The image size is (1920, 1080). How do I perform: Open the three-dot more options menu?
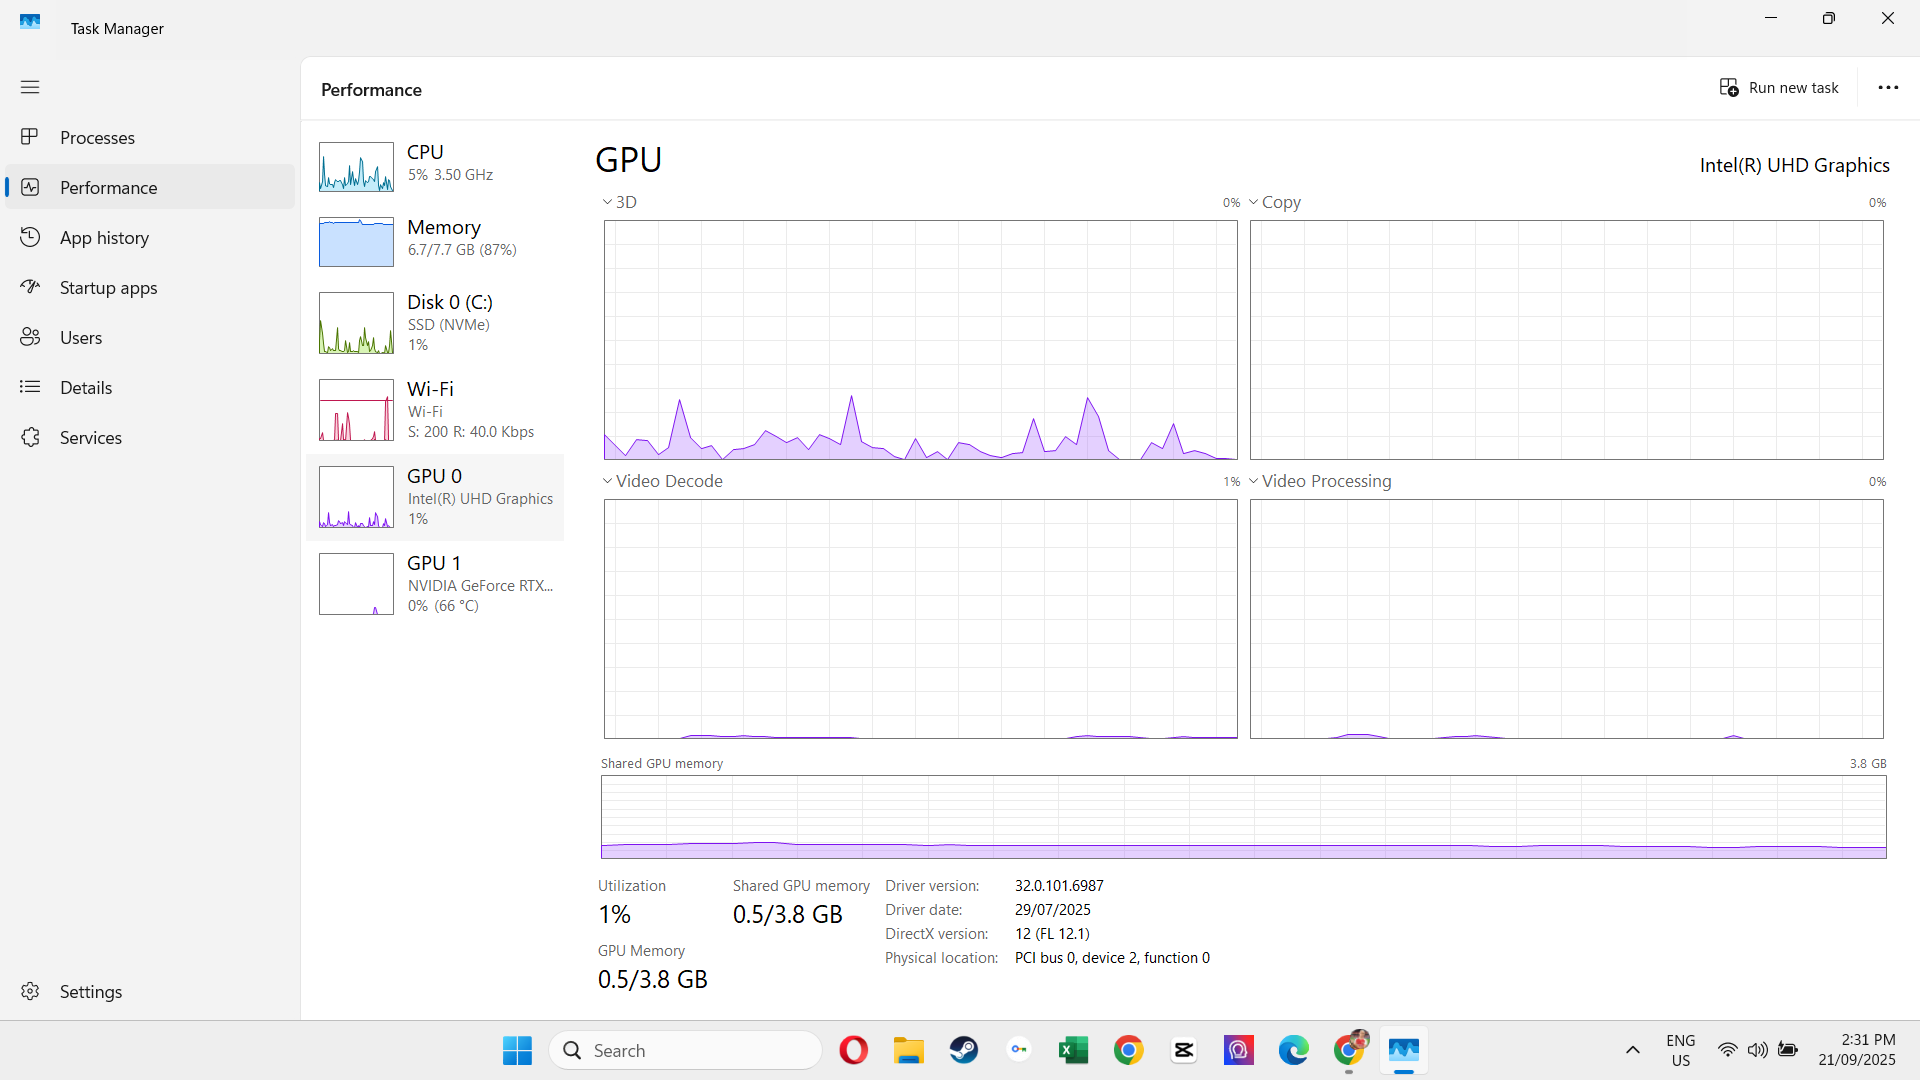pyautogui.click(x=1888, y=88)
